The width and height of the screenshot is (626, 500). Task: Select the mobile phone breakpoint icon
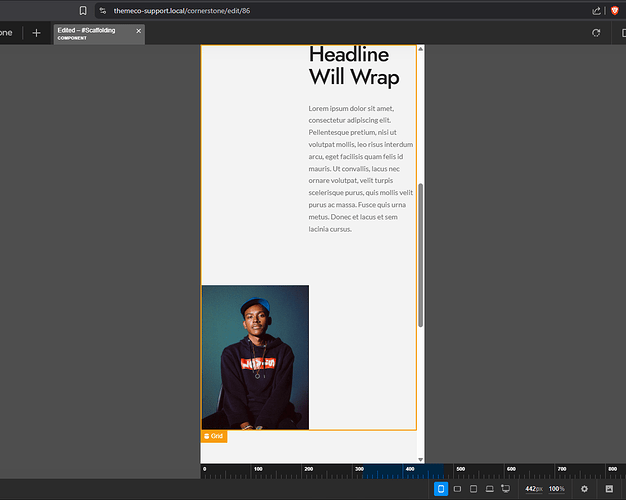coord(441,489)
